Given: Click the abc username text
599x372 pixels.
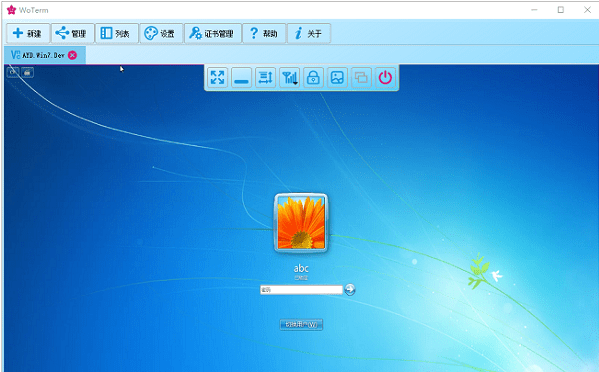Looking at the screenshot, I should [x=301, y=268].
